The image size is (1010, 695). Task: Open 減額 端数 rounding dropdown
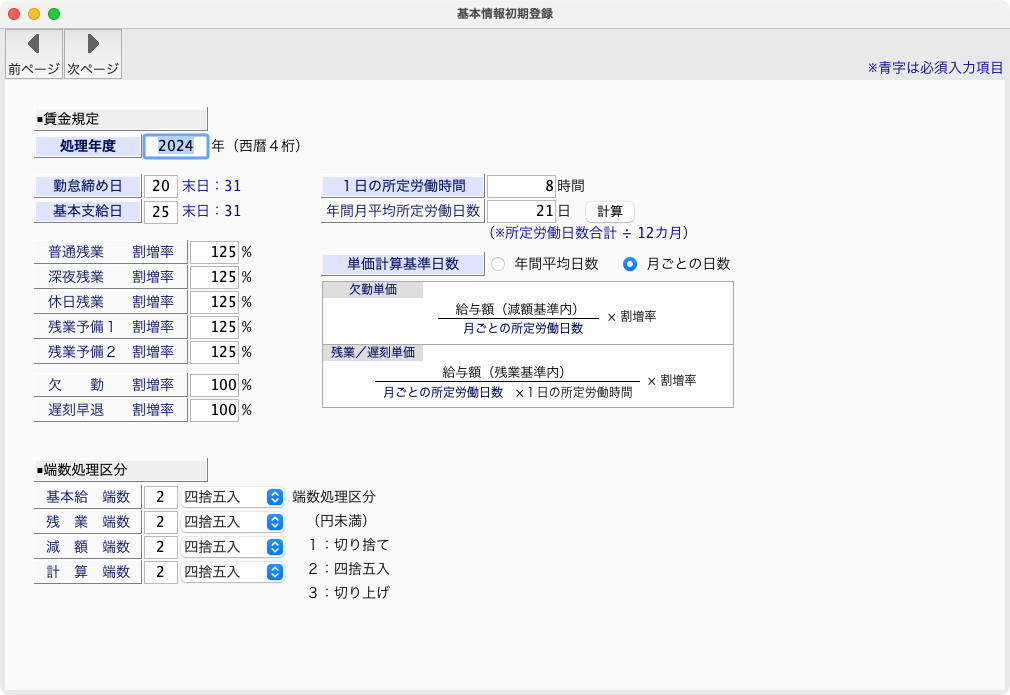point(233,547)
